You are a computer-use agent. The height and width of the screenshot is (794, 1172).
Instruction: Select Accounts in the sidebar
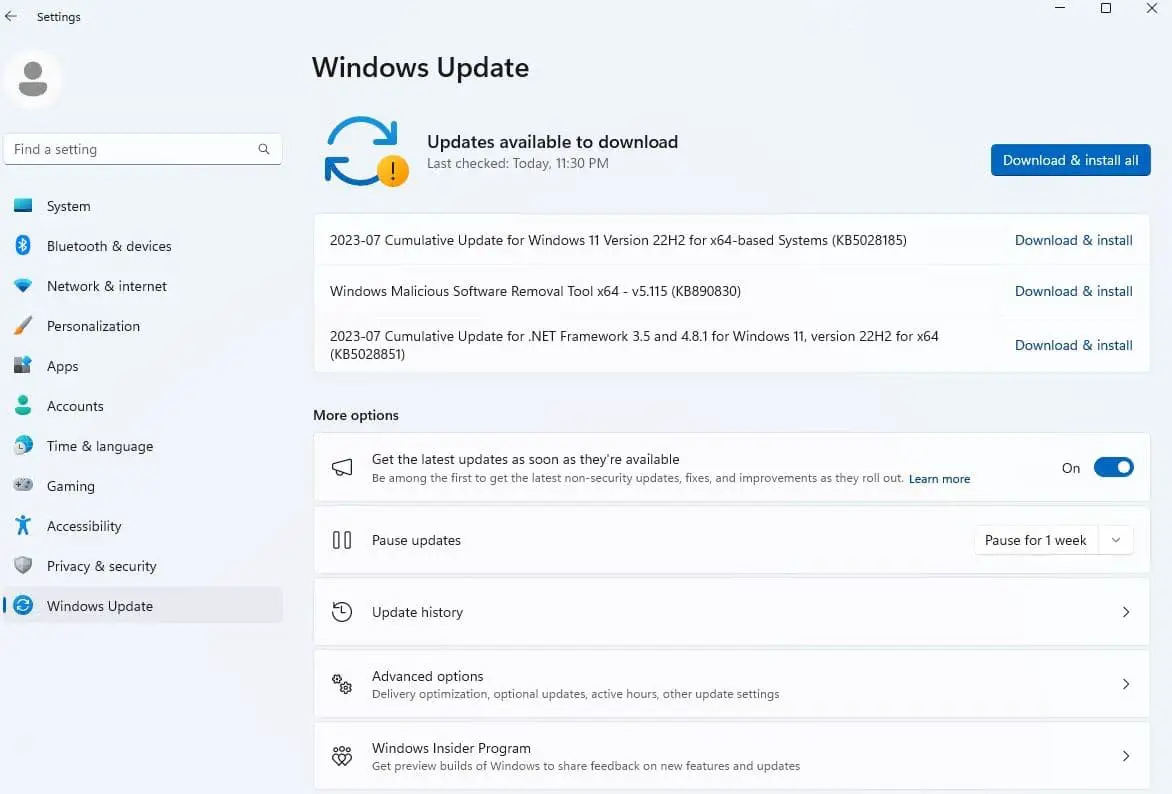75,406
